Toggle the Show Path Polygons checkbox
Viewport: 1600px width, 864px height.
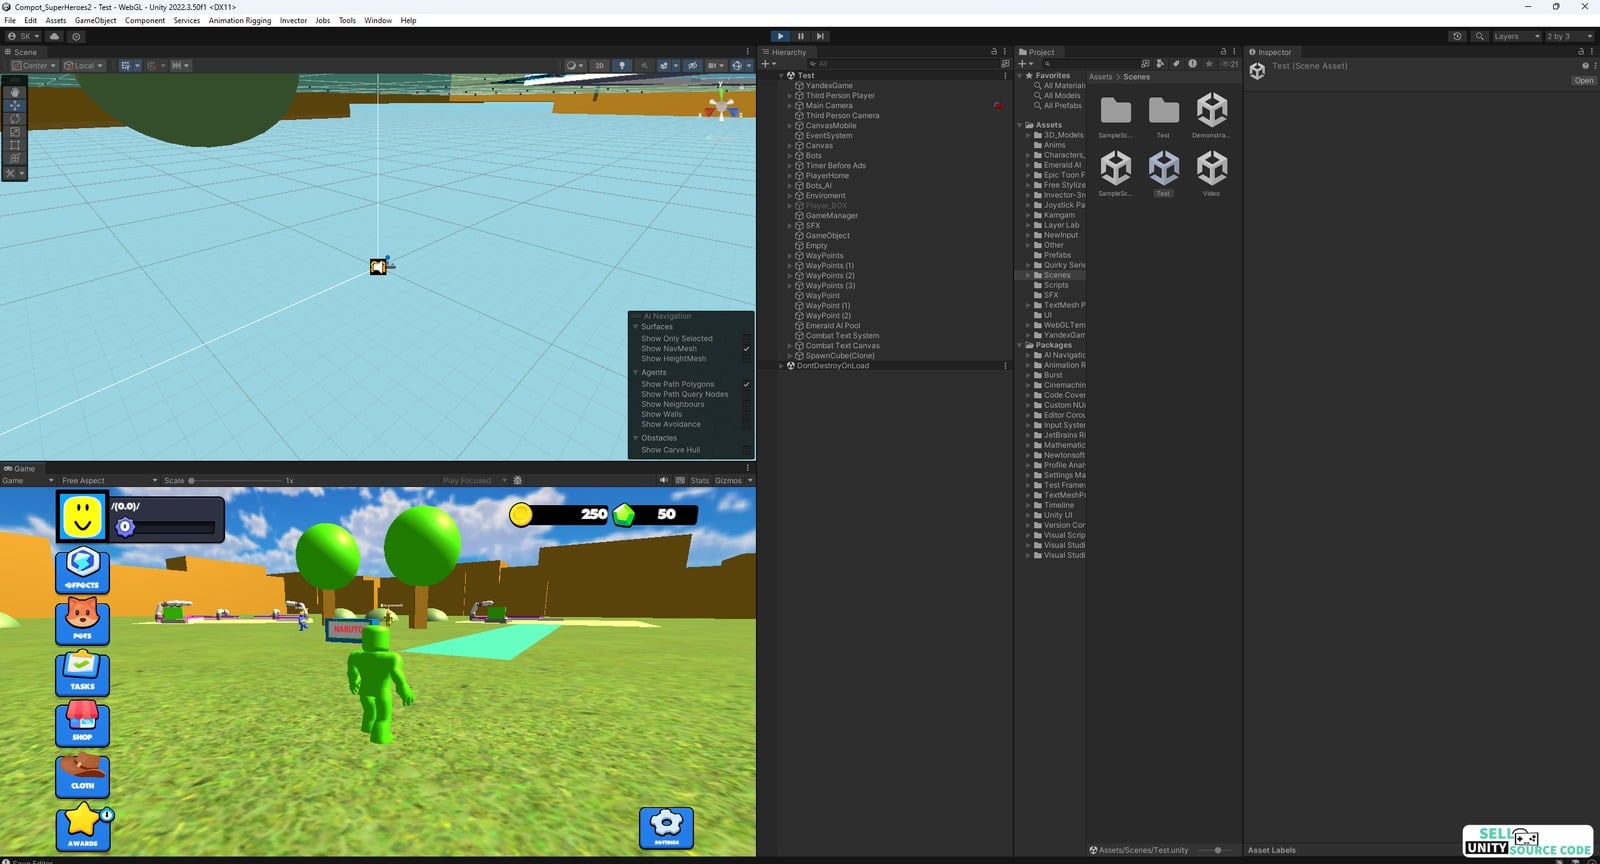746,384
